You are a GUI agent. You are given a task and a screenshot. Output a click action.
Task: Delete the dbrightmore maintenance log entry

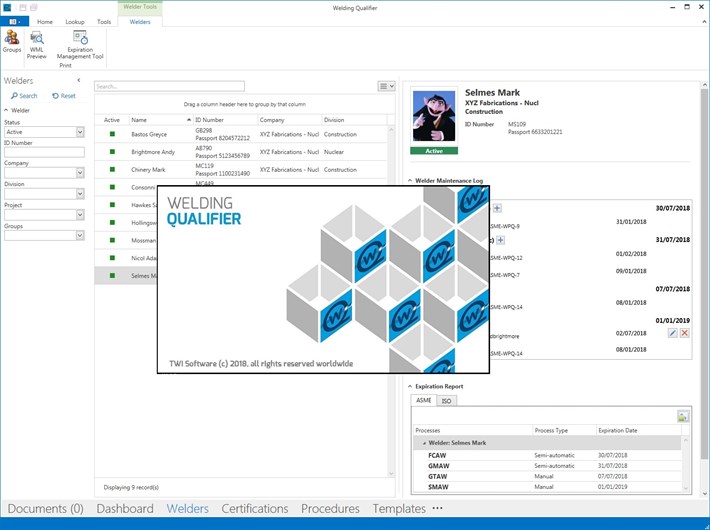pyautogui.click(x=685, y=333)
